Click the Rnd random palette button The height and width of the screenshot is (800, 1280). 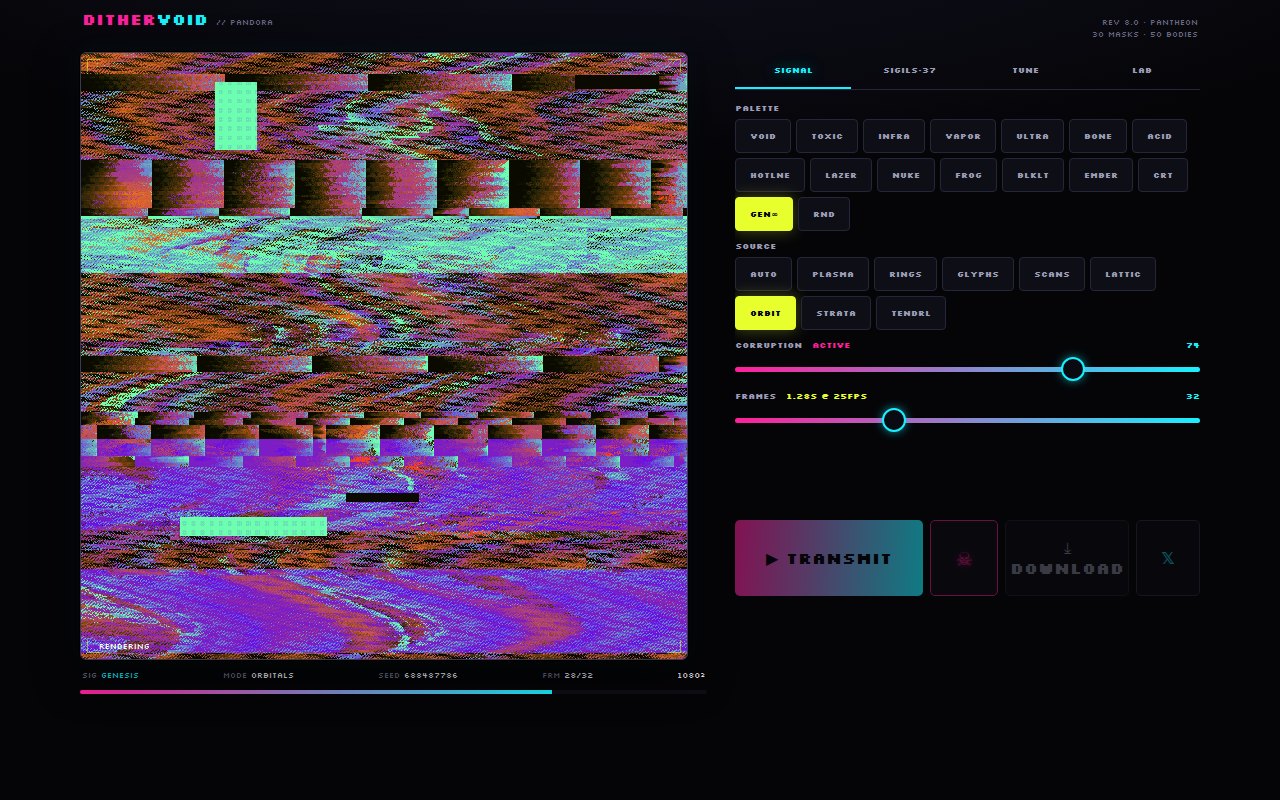(824, 214)
